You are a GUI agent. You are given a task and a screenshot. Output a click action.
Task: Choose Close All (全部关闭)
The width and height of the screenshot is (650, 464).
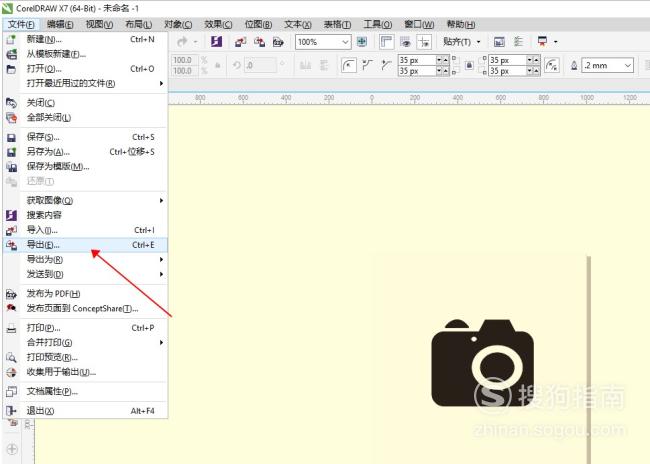click(x=85, y=117)
